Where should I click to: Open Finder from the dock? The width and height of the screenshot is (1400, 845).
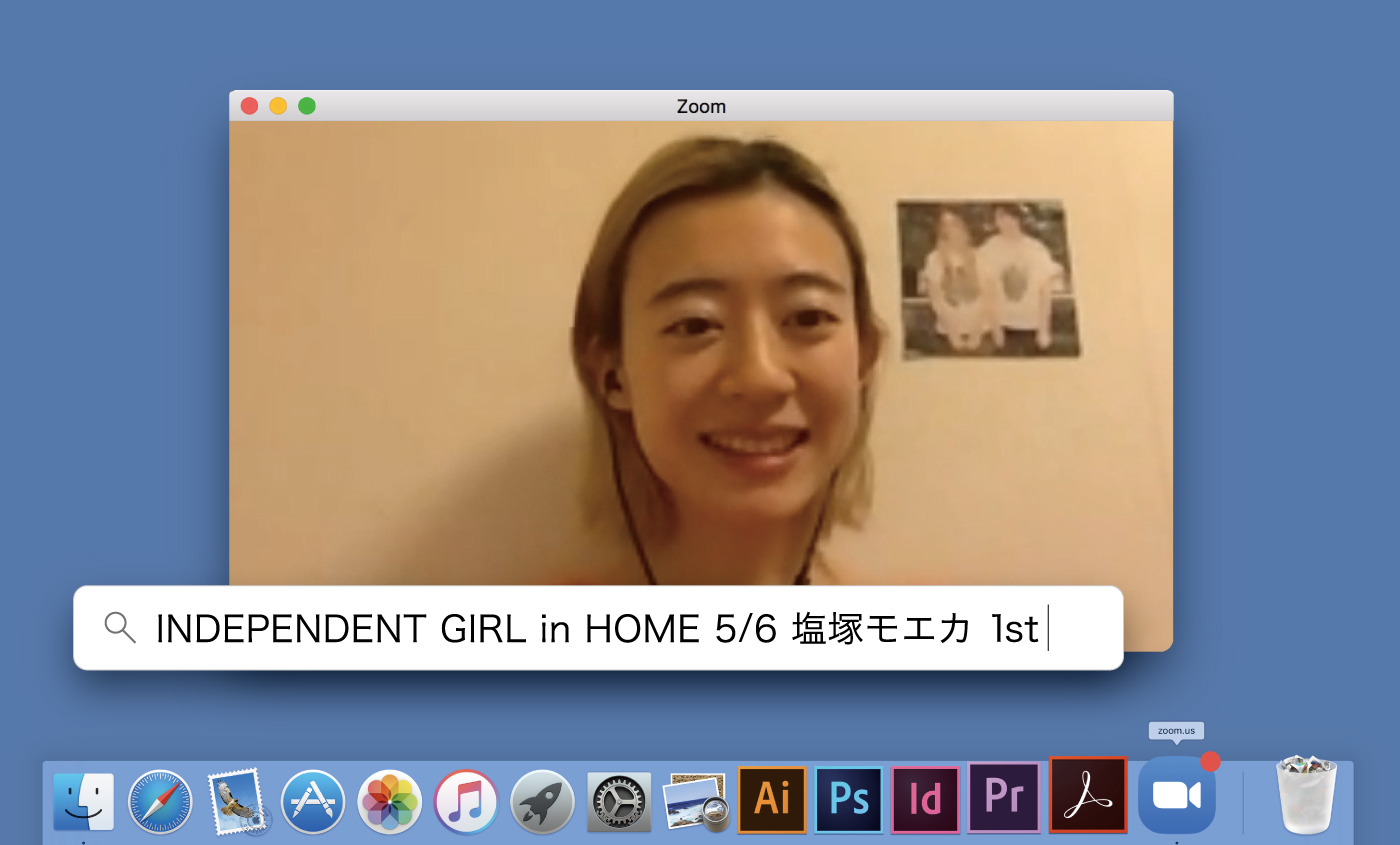(84, 801)
